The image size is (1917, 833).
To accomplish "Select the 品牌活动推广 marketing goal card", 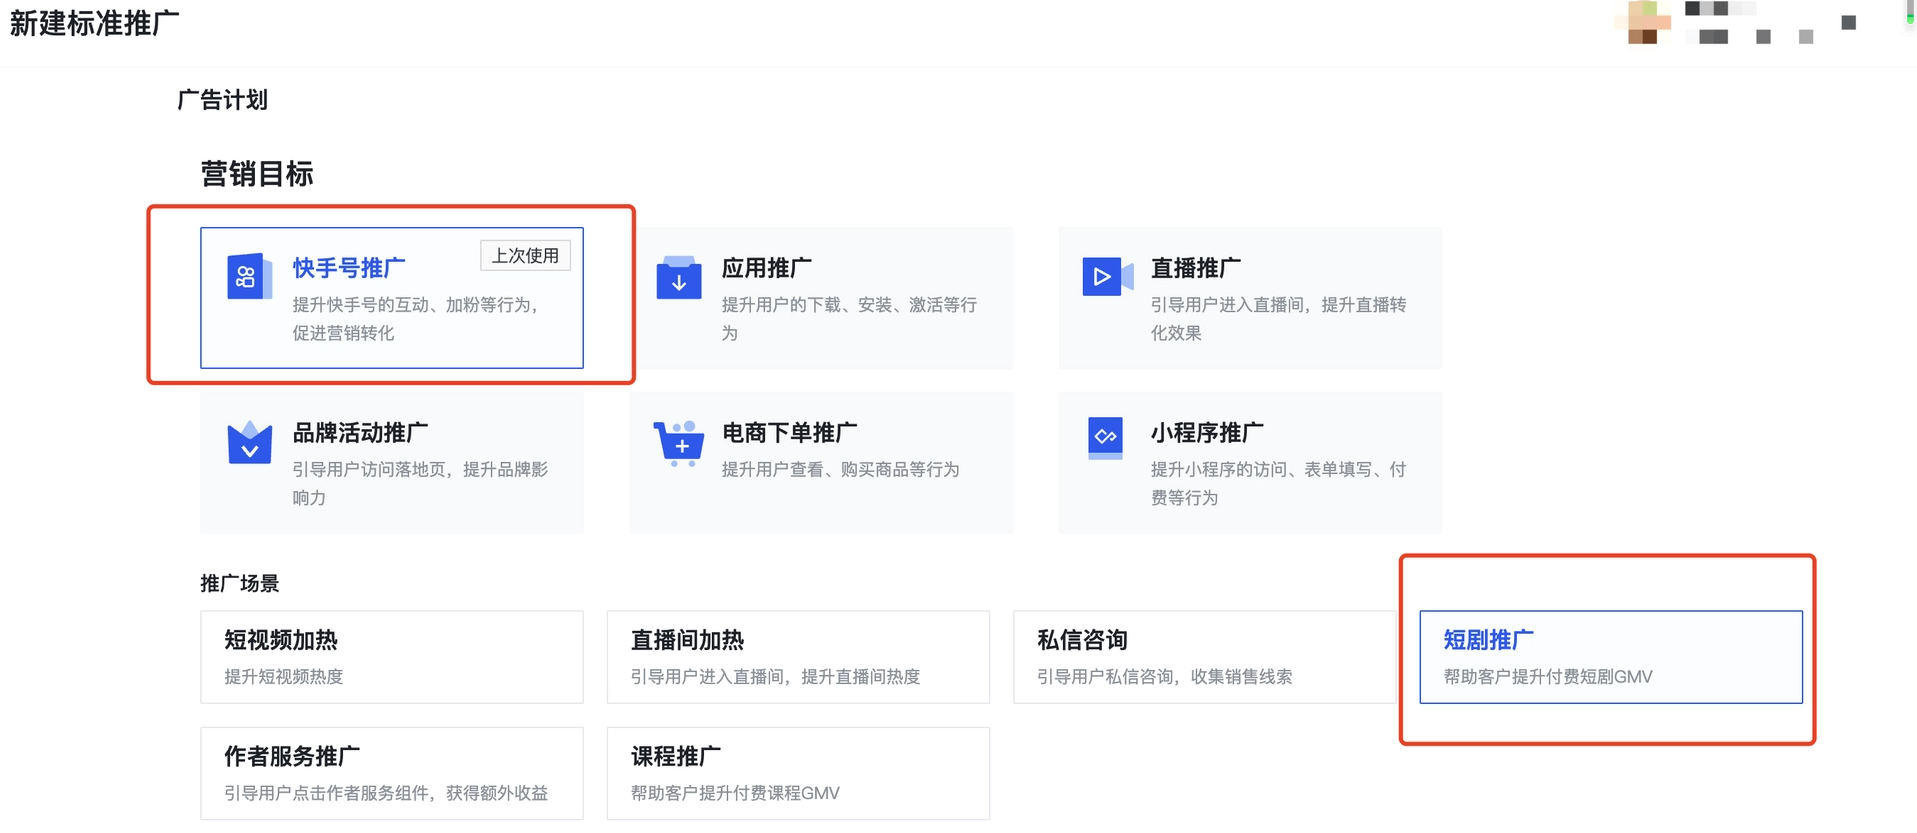I will pyautogui.click(x=392, y=462).
